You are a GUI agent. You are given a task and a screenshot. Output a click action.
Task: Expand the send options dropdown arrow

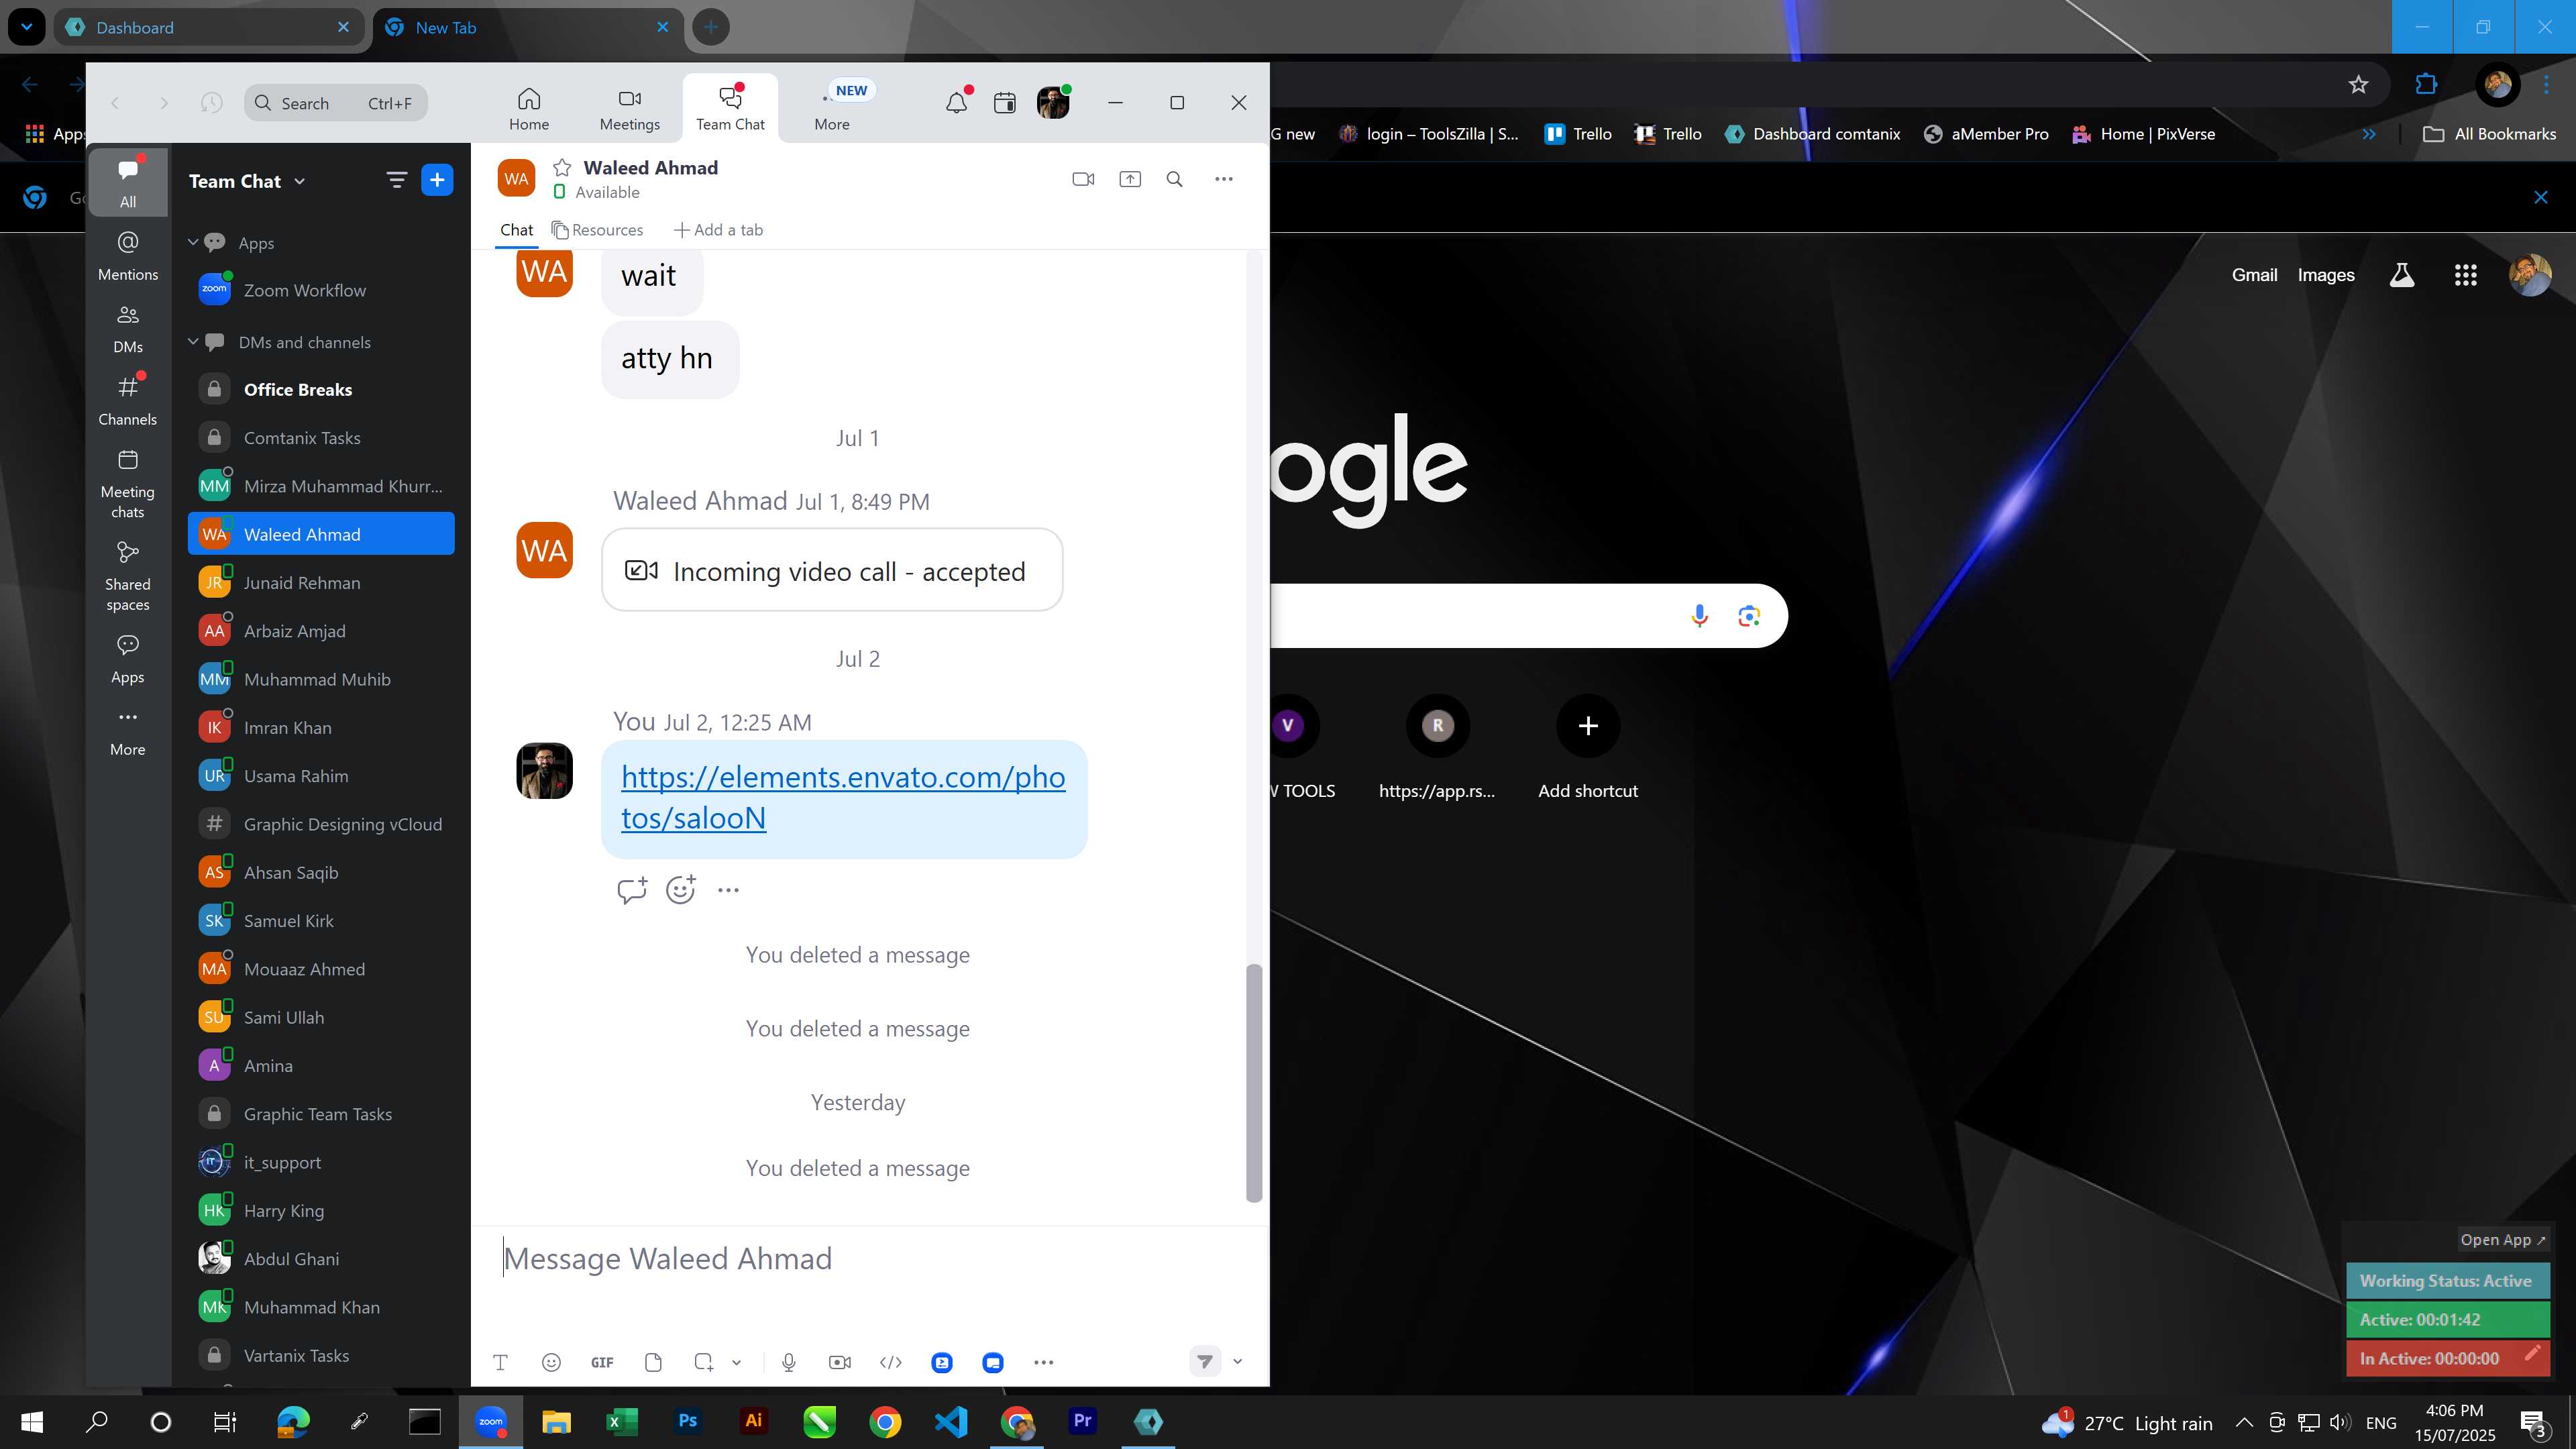(1237, 1361)
